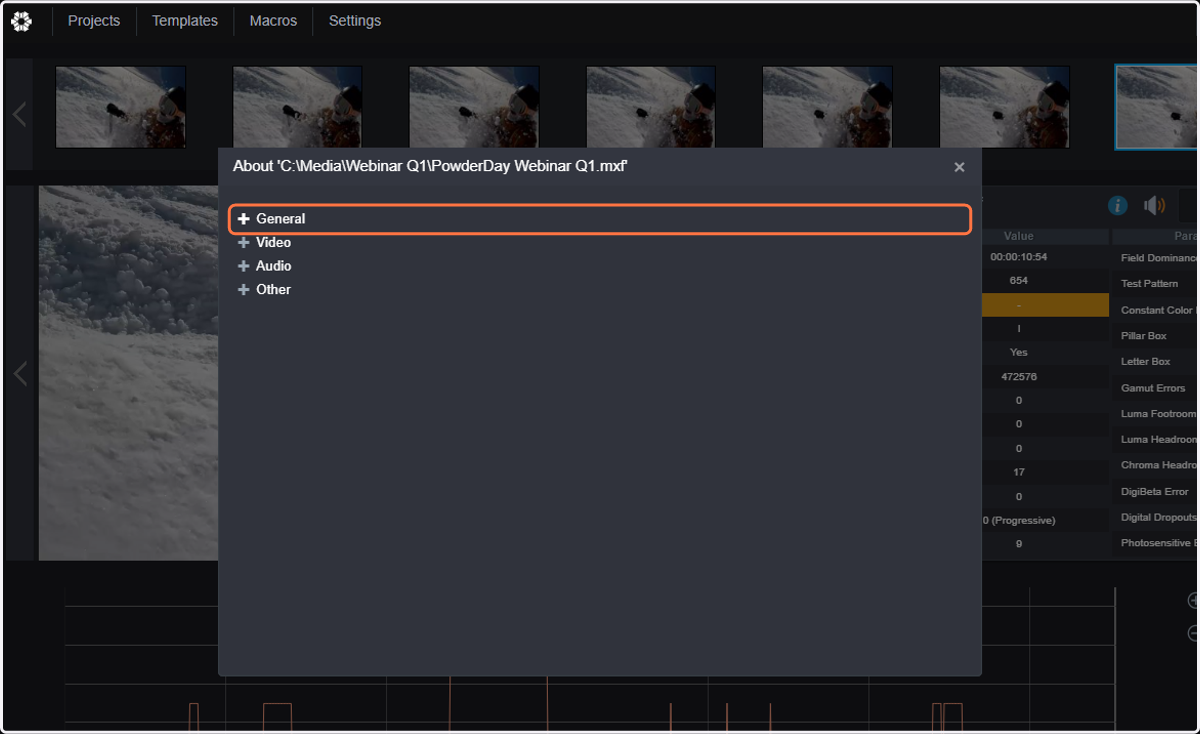The width and height of the screenshot is (1200, 734).
Task: Click the application logo icon
Action: 21,21
